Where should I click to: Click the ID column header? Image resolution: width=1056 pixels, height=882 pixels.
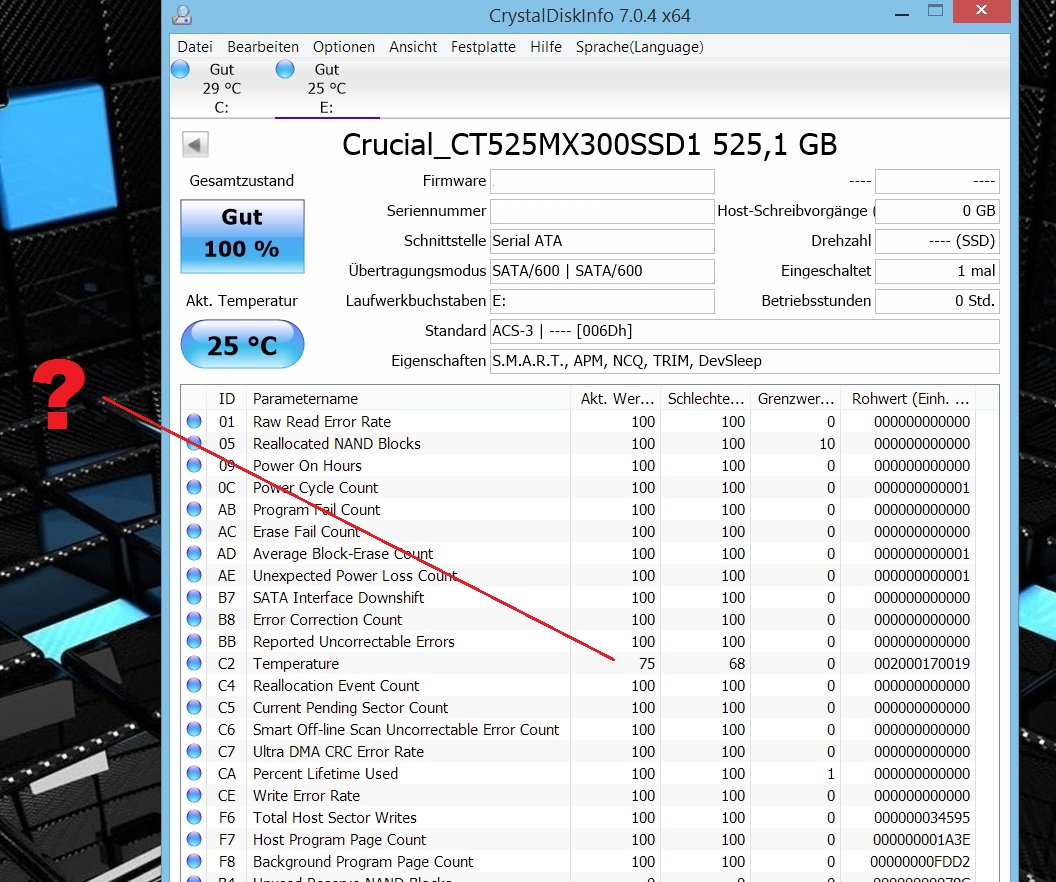tap(227, 399)
